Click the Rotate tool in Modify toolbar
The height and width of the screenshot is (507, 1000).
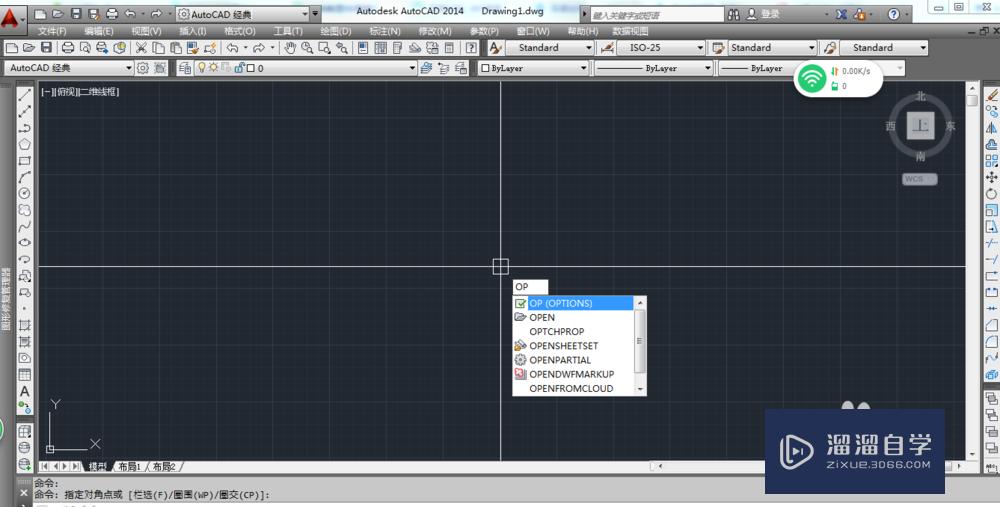click(992, 193)
